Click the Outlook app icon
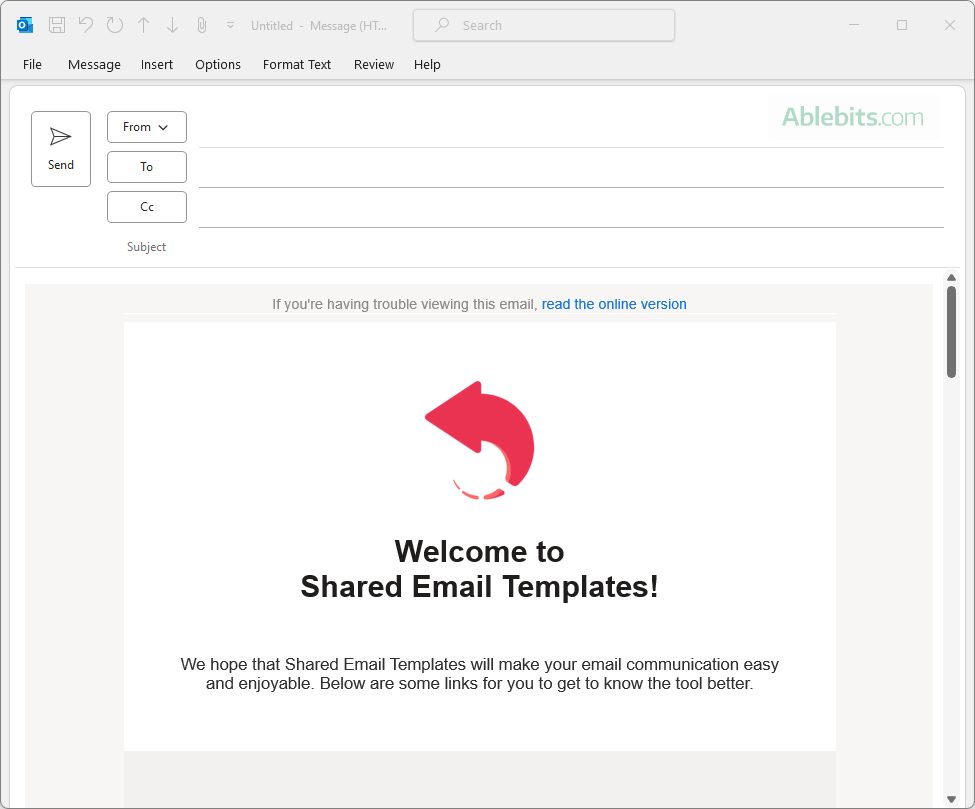This screenshot has height=809, width=975. click(25, 25)
